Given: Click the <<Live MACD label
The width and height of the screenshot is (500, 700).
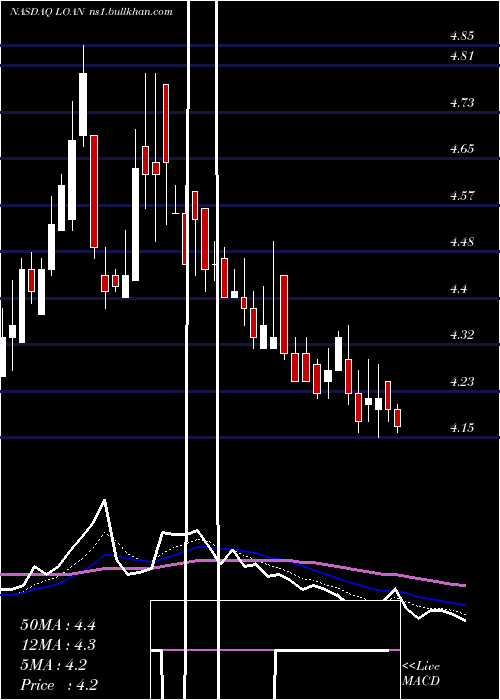Looking at the screenshot, I should pos(421,674).
